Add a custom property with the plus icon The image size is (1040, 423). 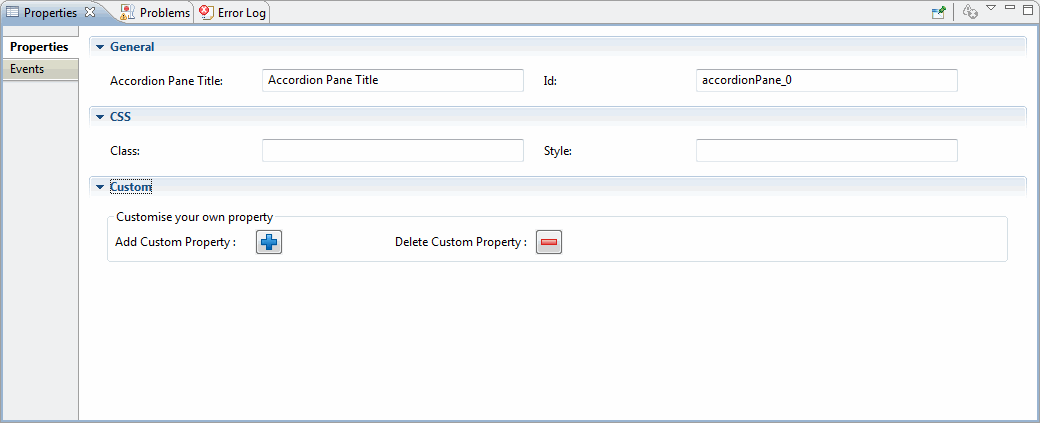click(269, 243)
